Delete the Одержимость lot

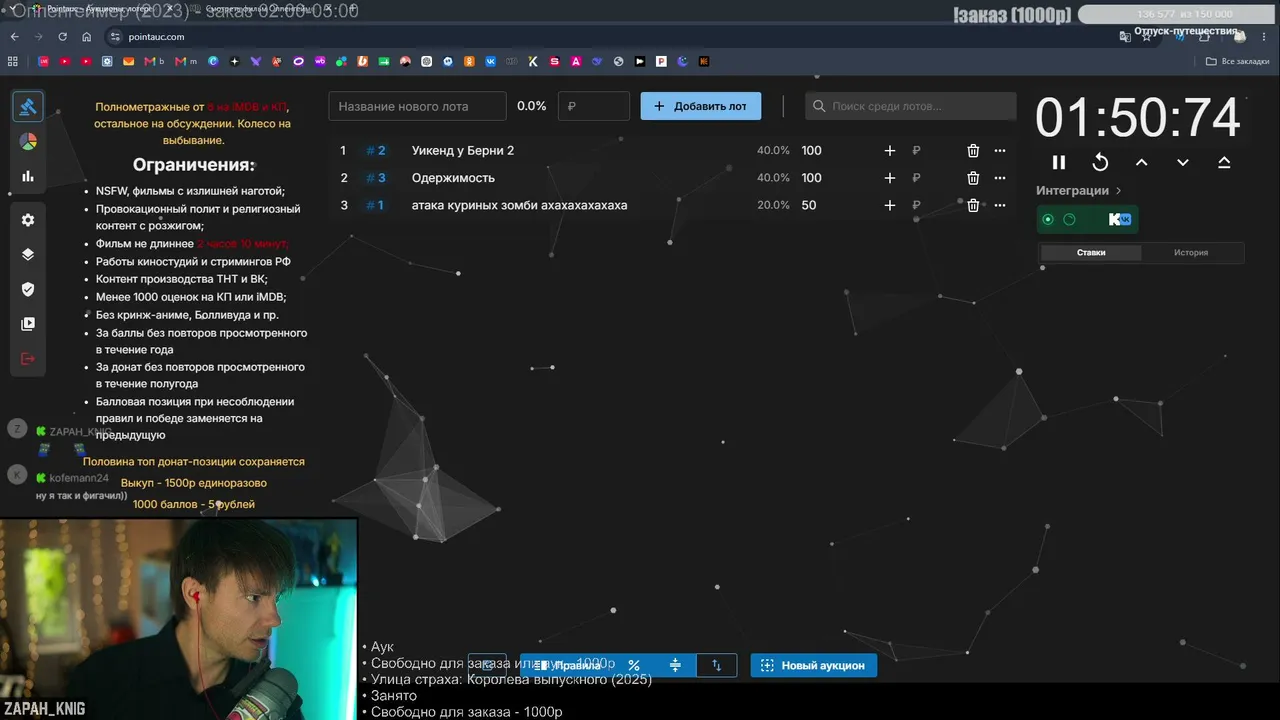973,178
